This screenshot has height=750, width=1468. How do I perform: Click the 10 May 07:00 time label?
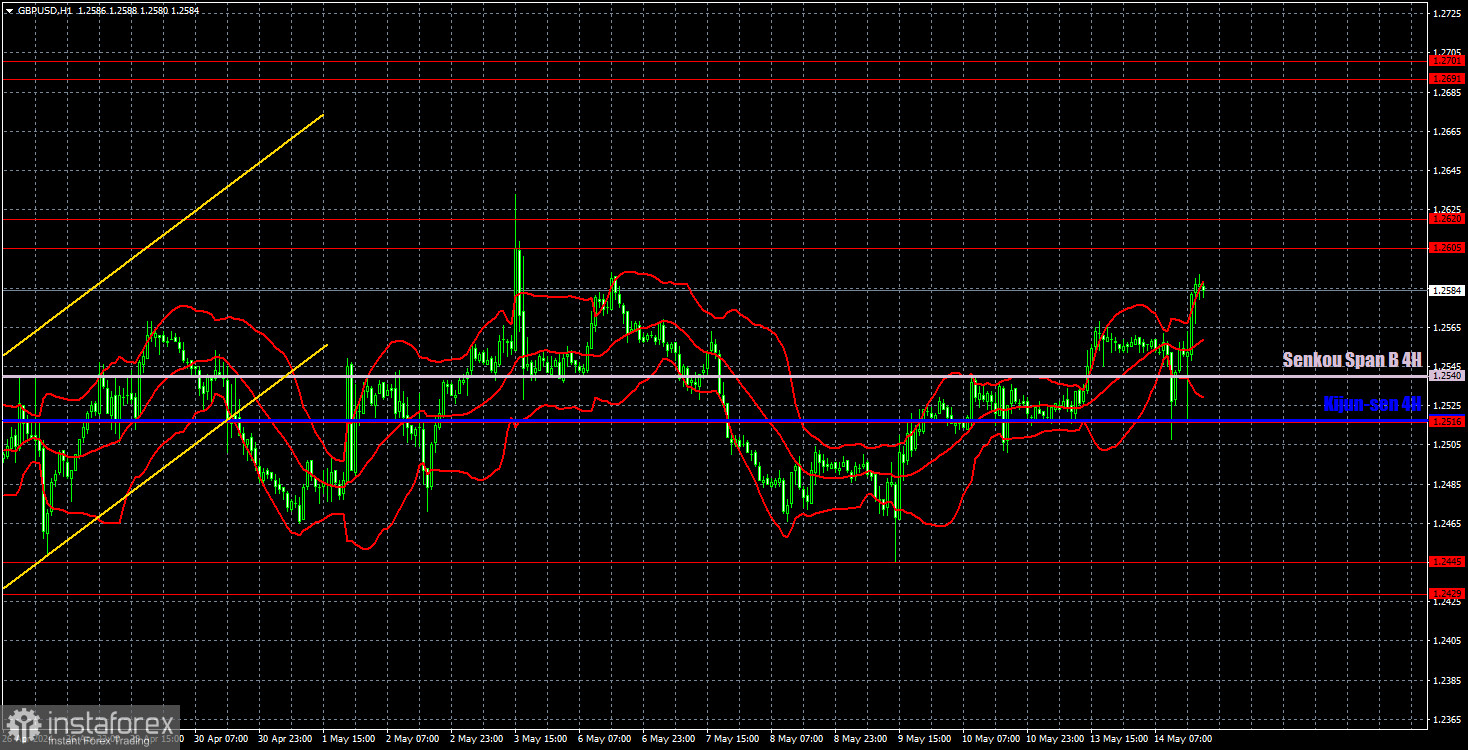click(992, 740)
